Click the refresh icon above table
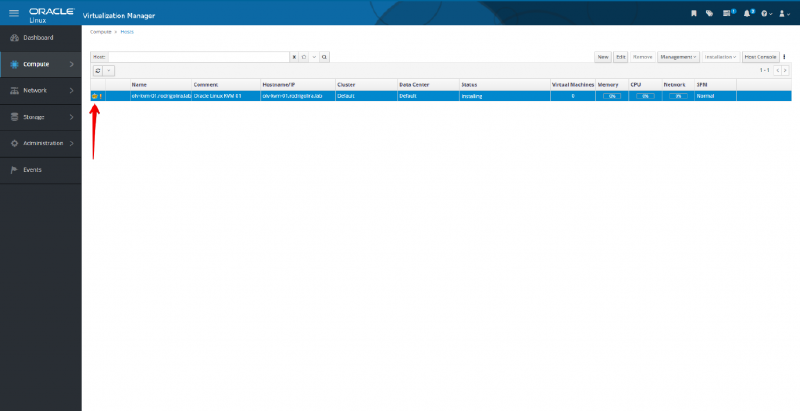800x411 pixels. pyautogui.click(x=97, y=71)
